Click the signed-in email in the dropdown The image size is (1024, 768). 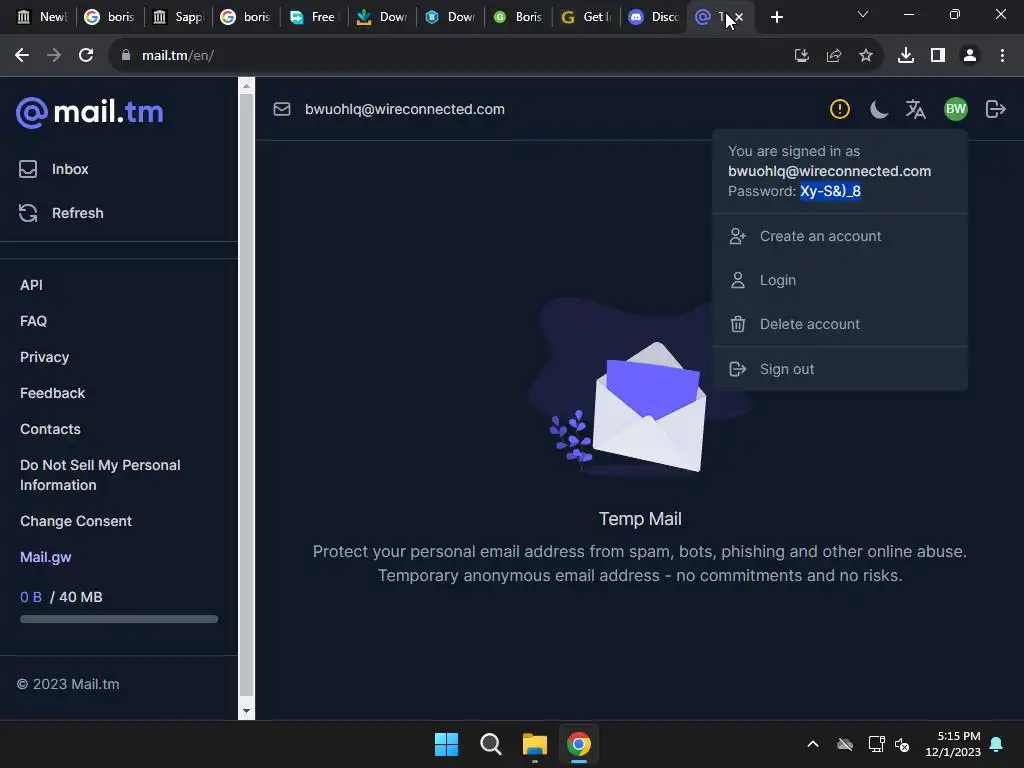[x=829, y=171]
